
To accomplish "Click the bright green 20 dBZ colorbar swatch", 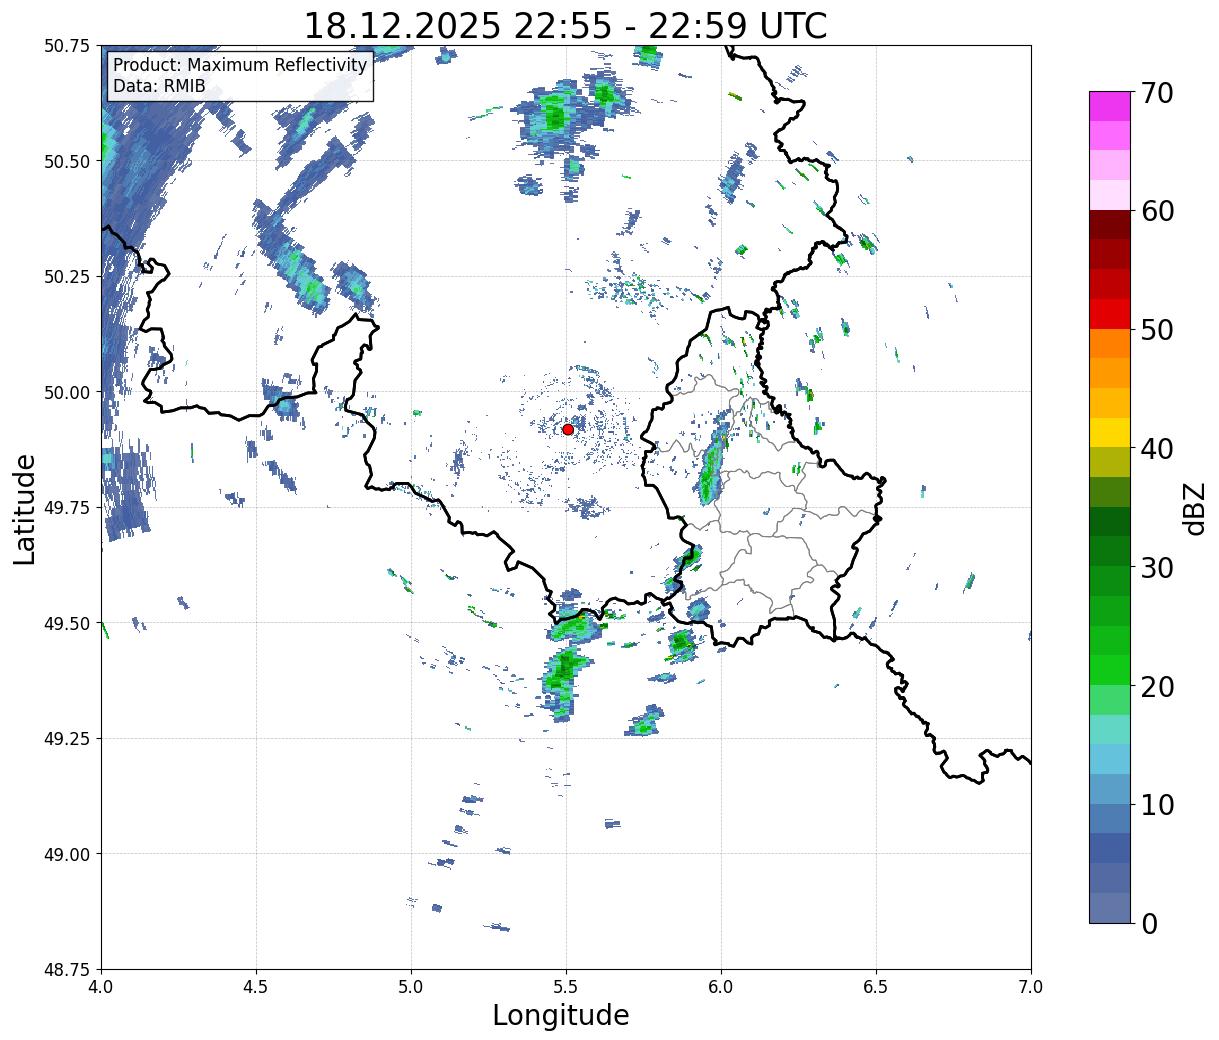I will pyautogui.click(x=1110, y=670).
